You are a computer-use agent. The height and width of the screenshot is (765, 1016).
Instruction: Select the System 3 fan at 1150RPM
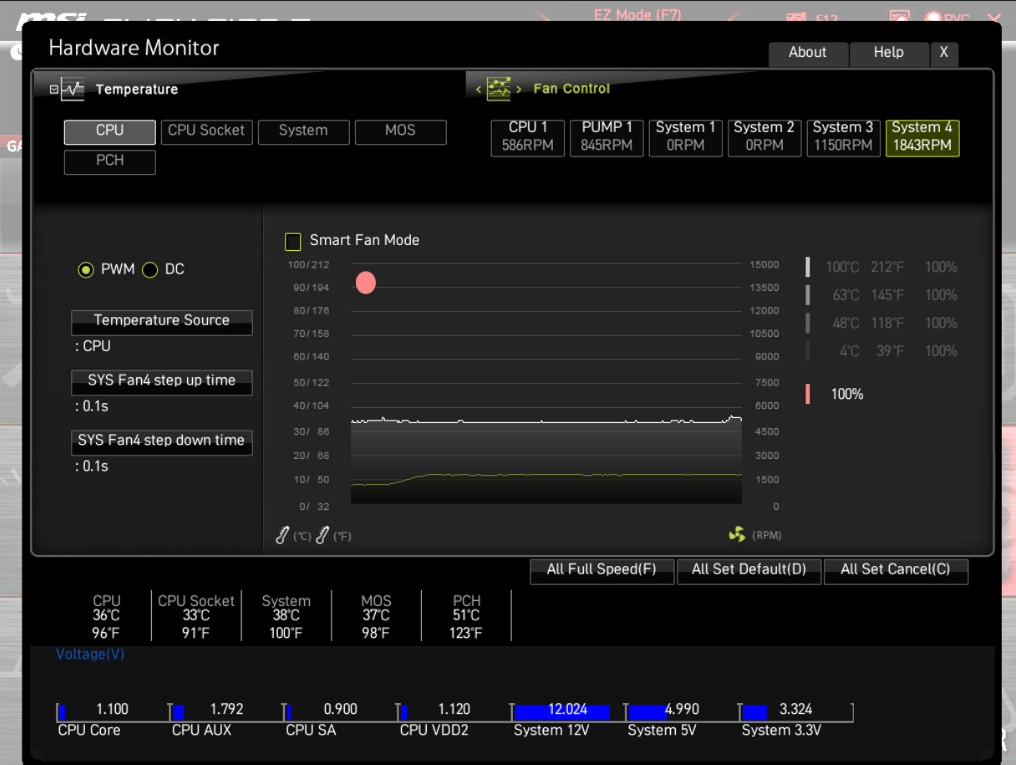tap(842, 137)
